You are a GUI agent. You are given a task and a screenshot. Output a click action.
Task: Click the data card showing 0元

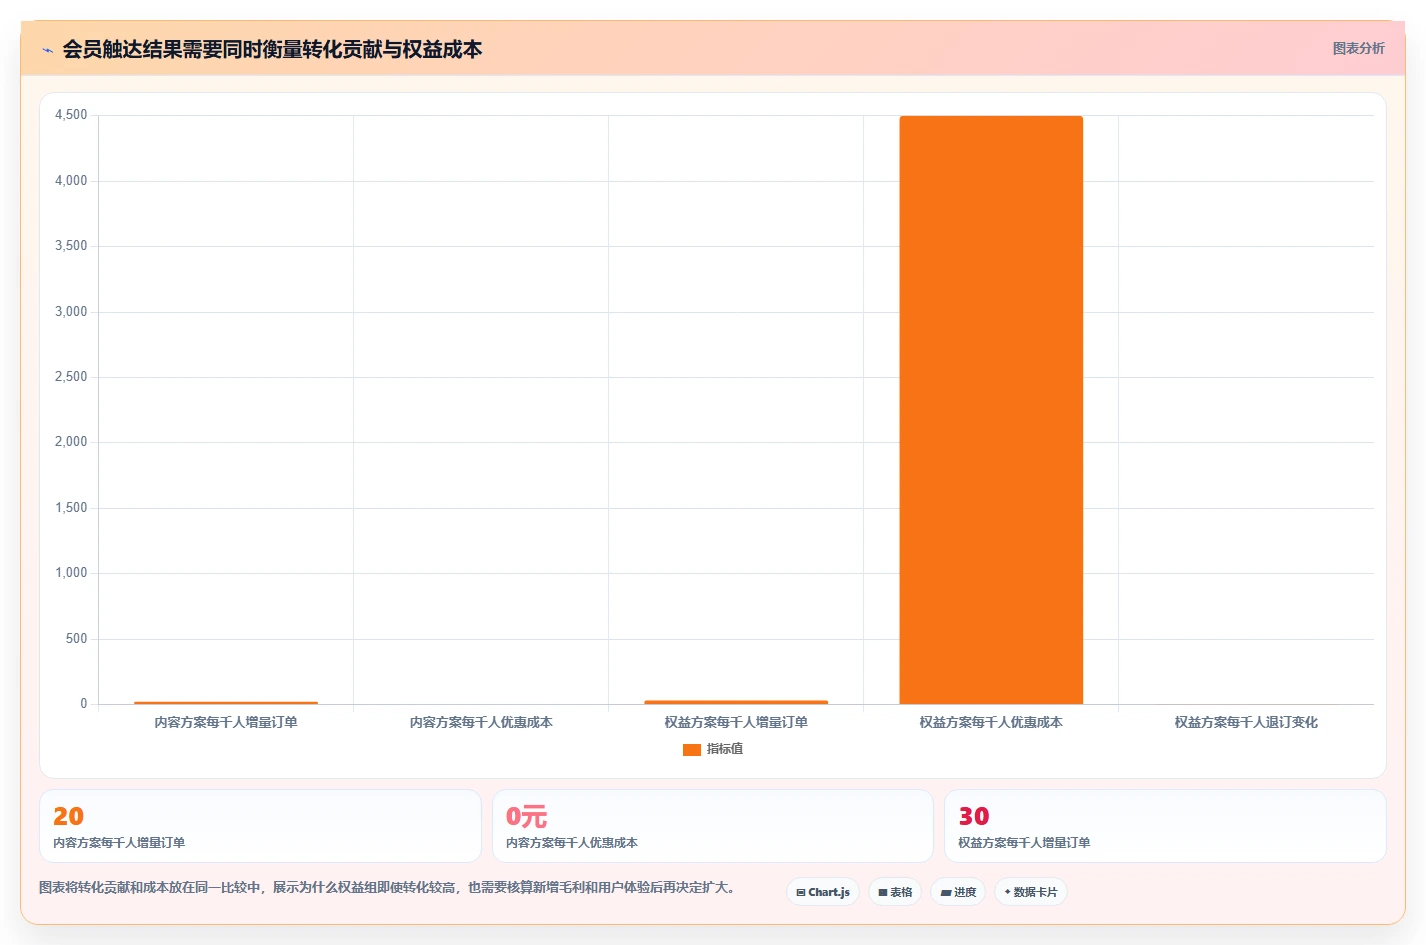coord(713,826)
